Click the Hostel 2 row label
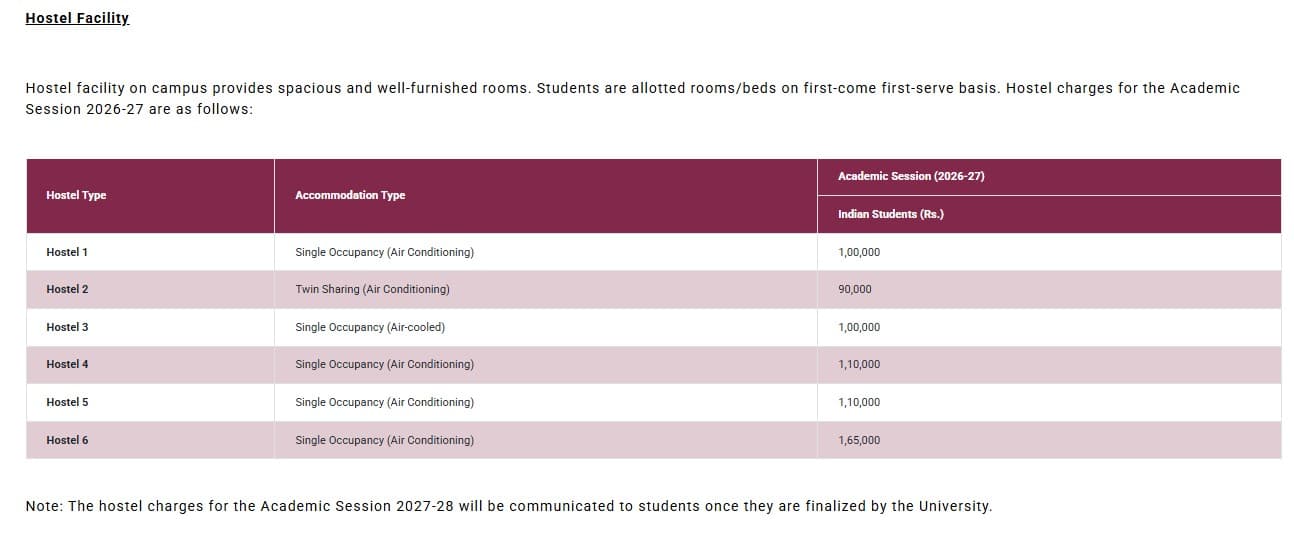Screen dimensions: 1294x533 pos(67,289)
